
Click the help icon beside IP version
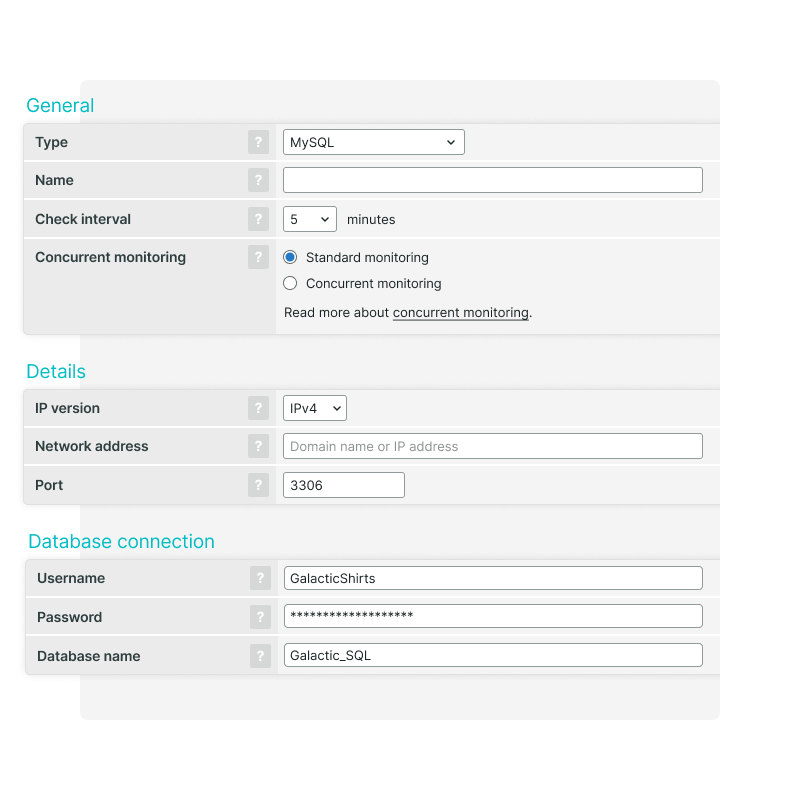coord(258,408)
